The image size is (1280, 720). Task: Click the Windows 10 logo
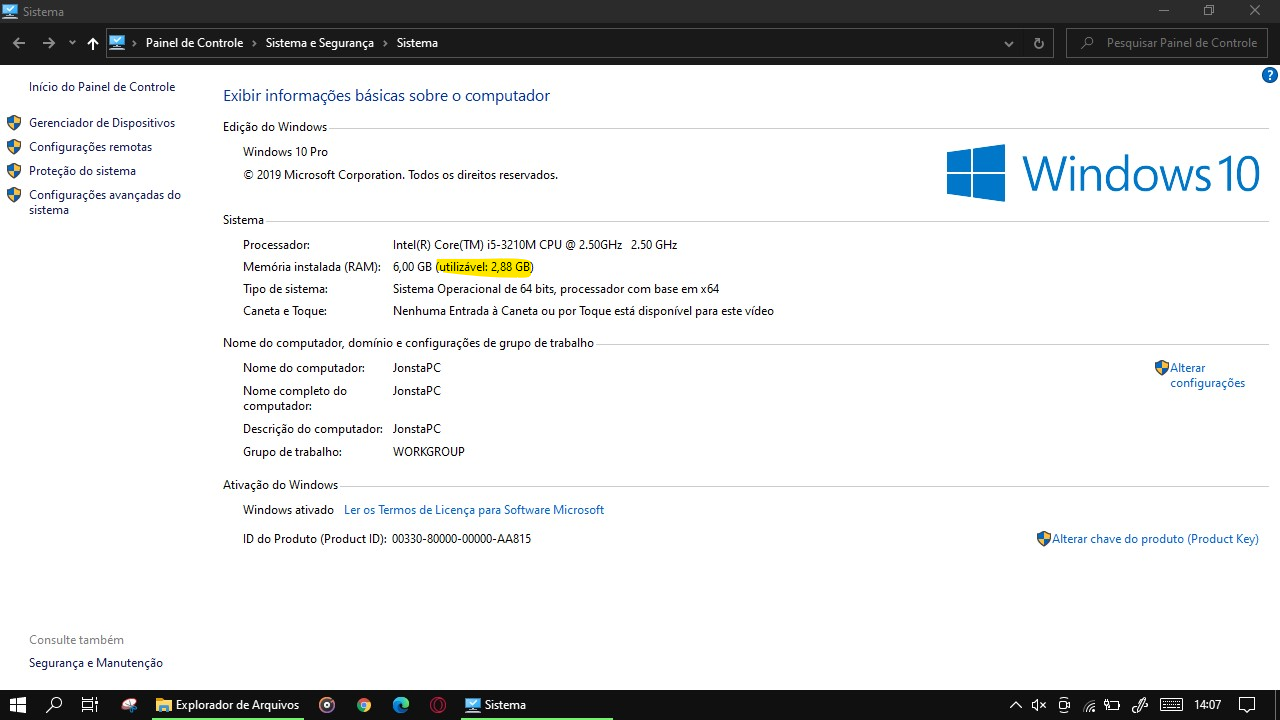1103,173
